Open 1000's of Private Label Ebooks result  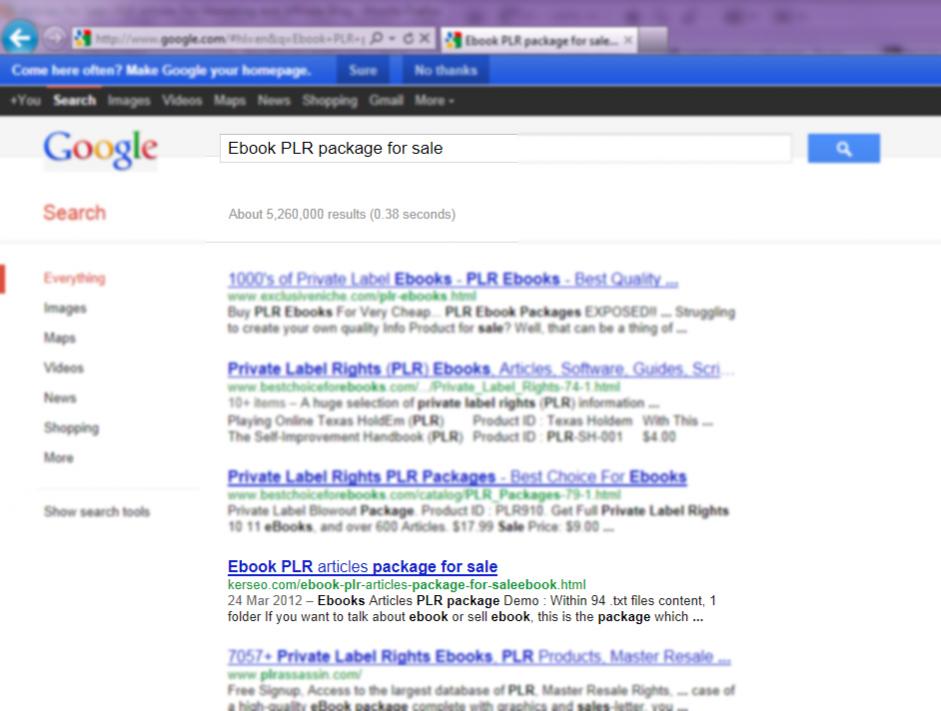(453, 279)
